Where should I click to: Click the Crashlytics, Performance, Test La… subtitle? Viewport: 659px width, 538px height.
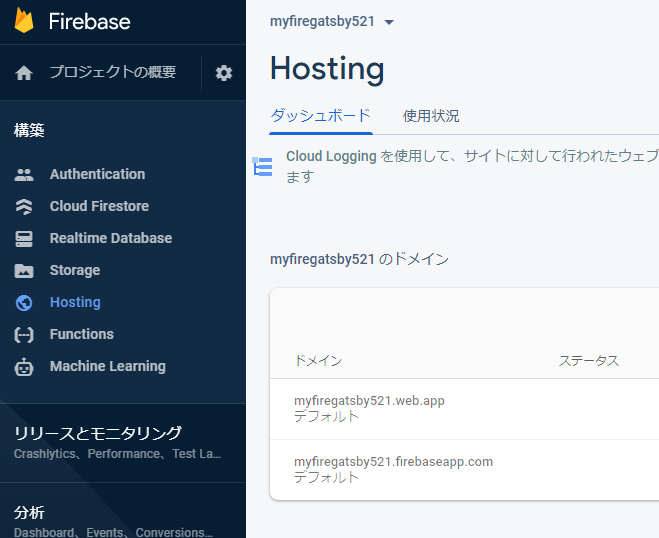tap(117, 454)
